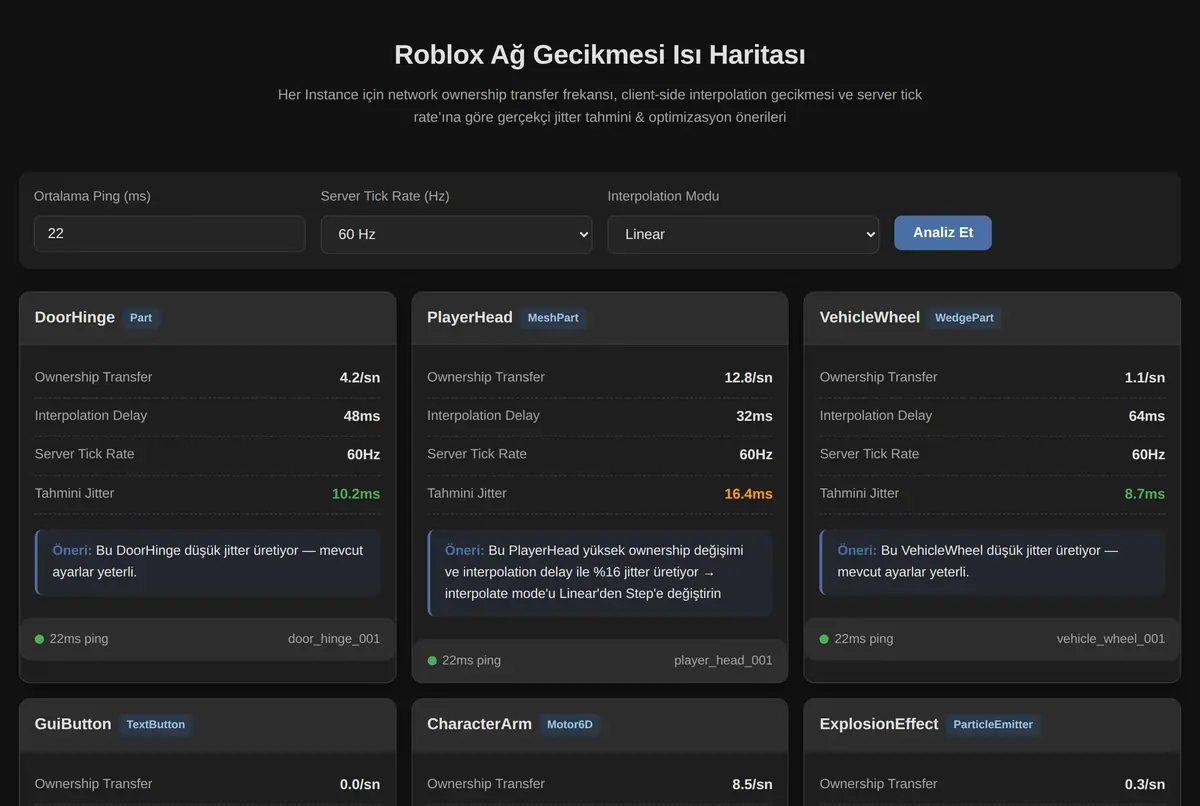Viewport: 1200px width, 806px height.
Task: Click the ParticleEmitter badge on ExplosionEffect
Action: pyautogui.click(x=993, y=724)
